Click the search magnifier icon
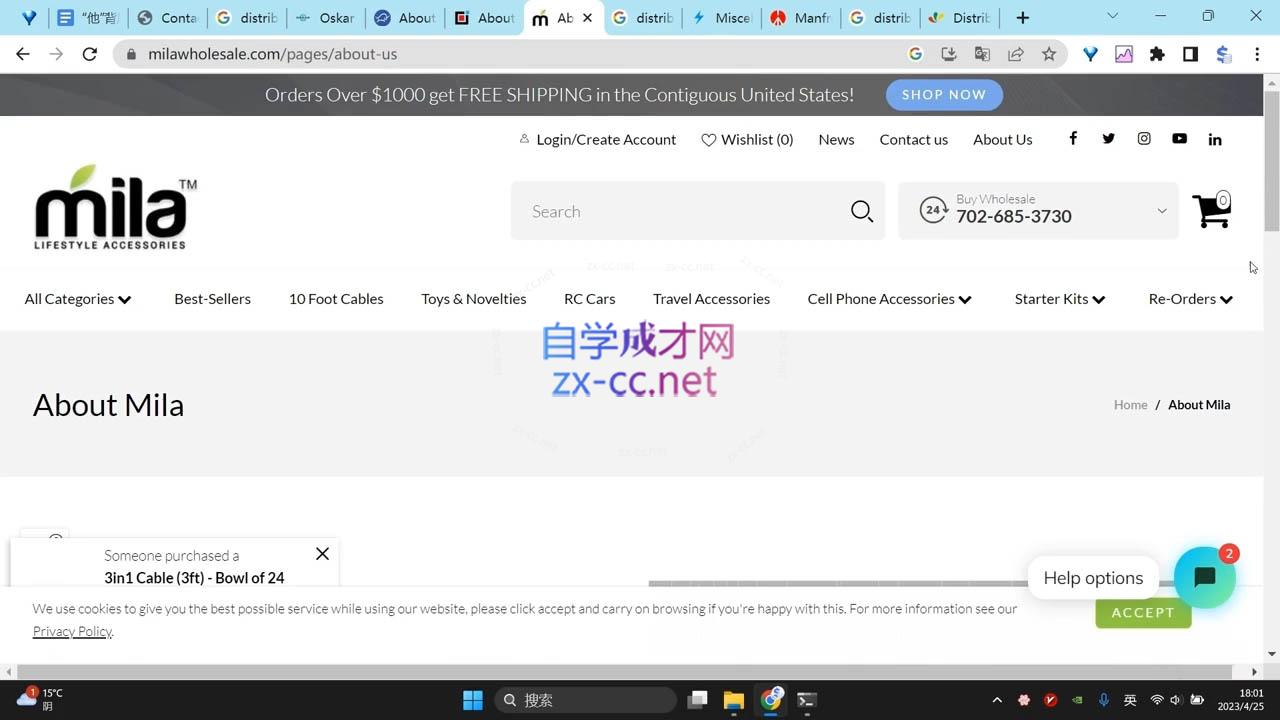Screen dimensions: 1280x720 pyautogui.click(x=862, y=211)
